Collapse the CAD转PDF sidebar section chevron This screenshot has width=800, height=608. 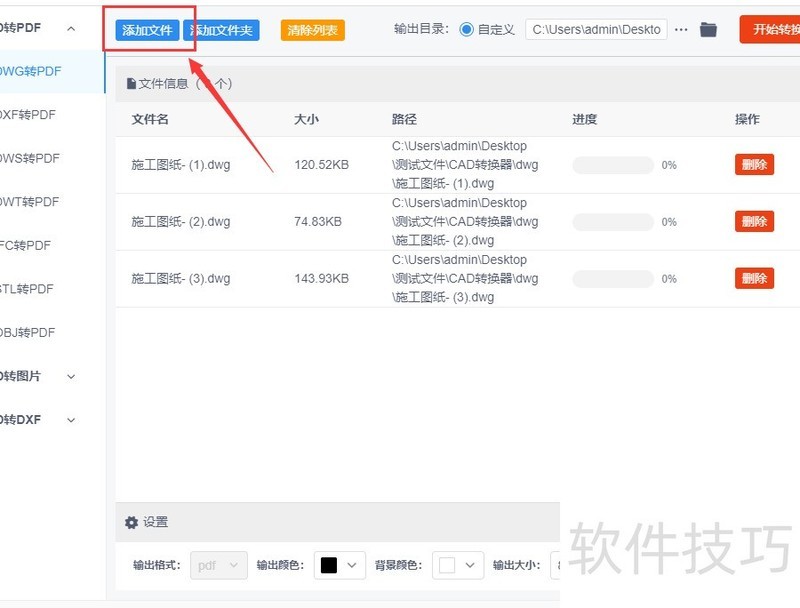[71, 29]
